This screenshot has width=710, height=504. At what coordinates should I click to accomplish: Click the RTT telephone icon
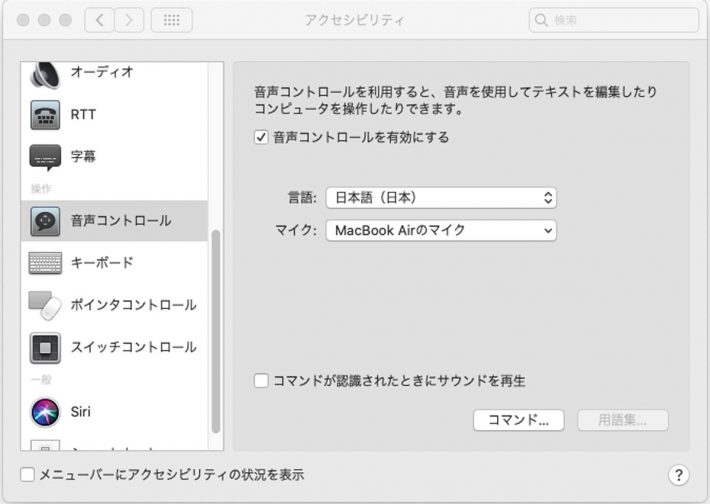click(x=45, y=115)
